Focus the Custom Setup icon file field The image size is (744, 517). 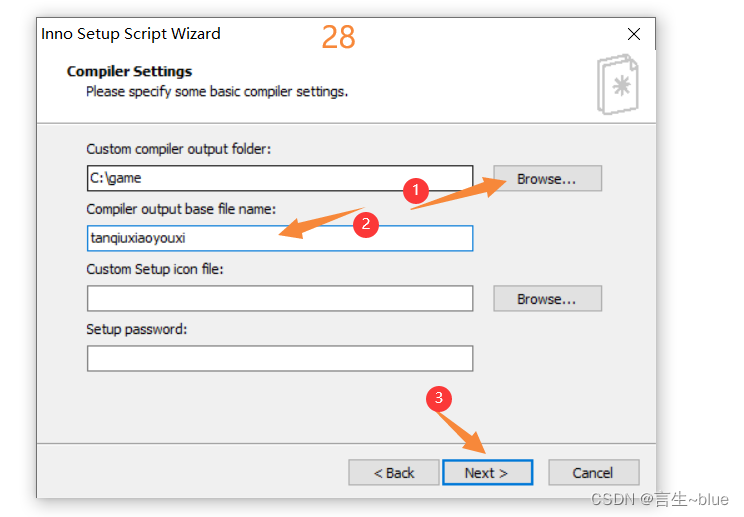tap(280, 298)
